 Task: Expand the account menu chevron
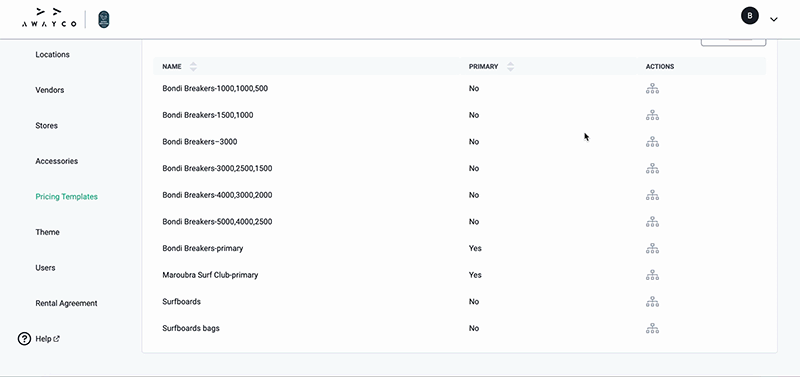773,19
